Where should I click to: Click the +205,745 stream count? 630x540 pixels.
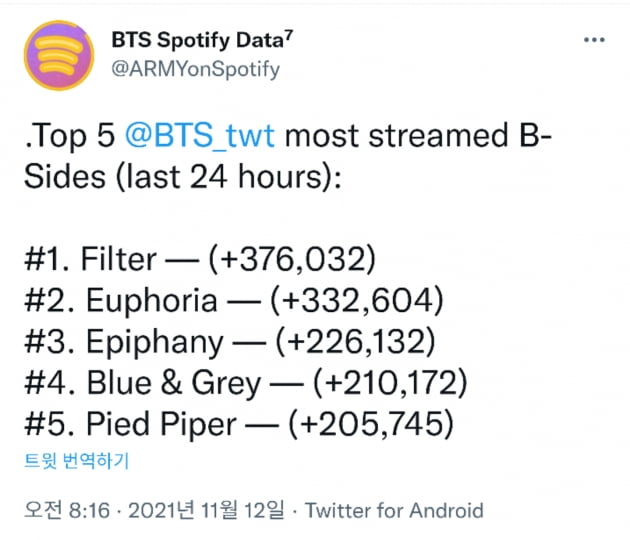pyautogui.click(x=371, y=424)
